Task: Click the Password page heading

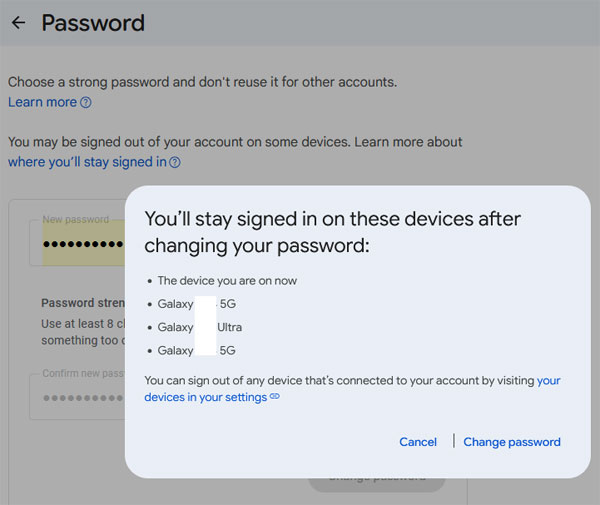Action: click(93, 22)
